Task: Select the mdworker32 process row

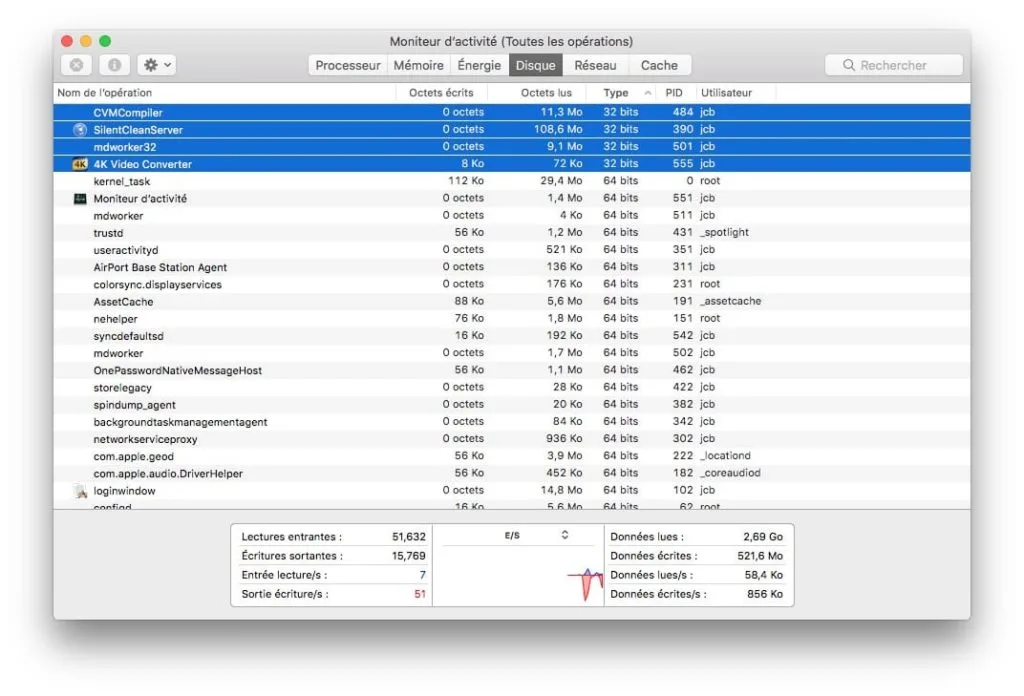Action: click(512, 147)
